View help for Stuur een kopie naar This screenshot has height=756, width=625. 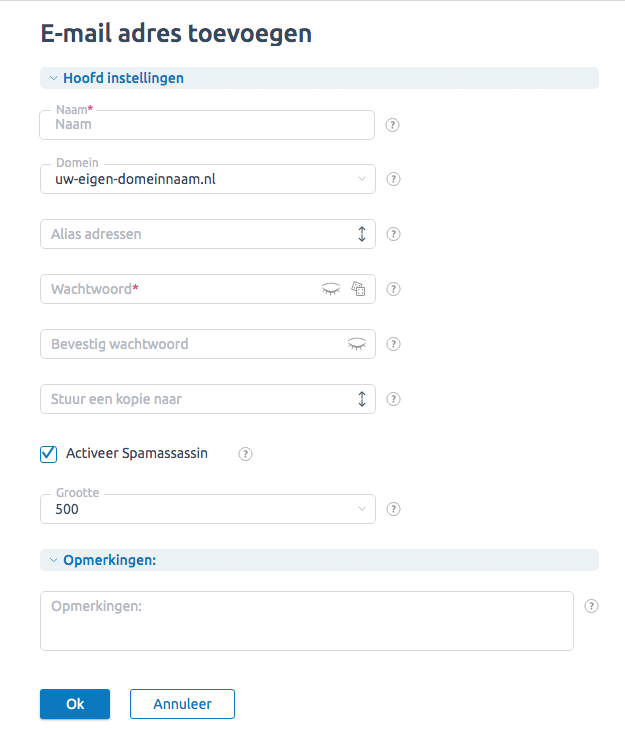point(393,399)
